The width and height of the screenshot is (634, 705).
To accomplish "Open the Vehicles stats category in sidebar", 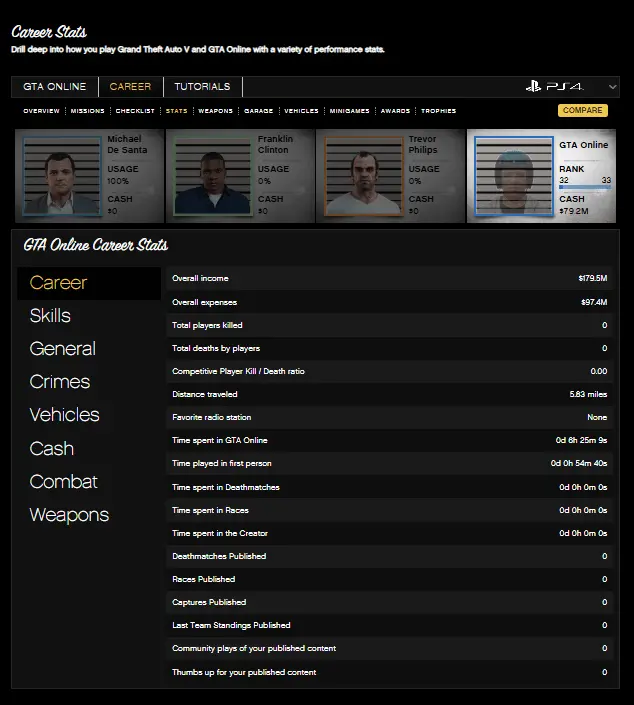I will point(64,415).
